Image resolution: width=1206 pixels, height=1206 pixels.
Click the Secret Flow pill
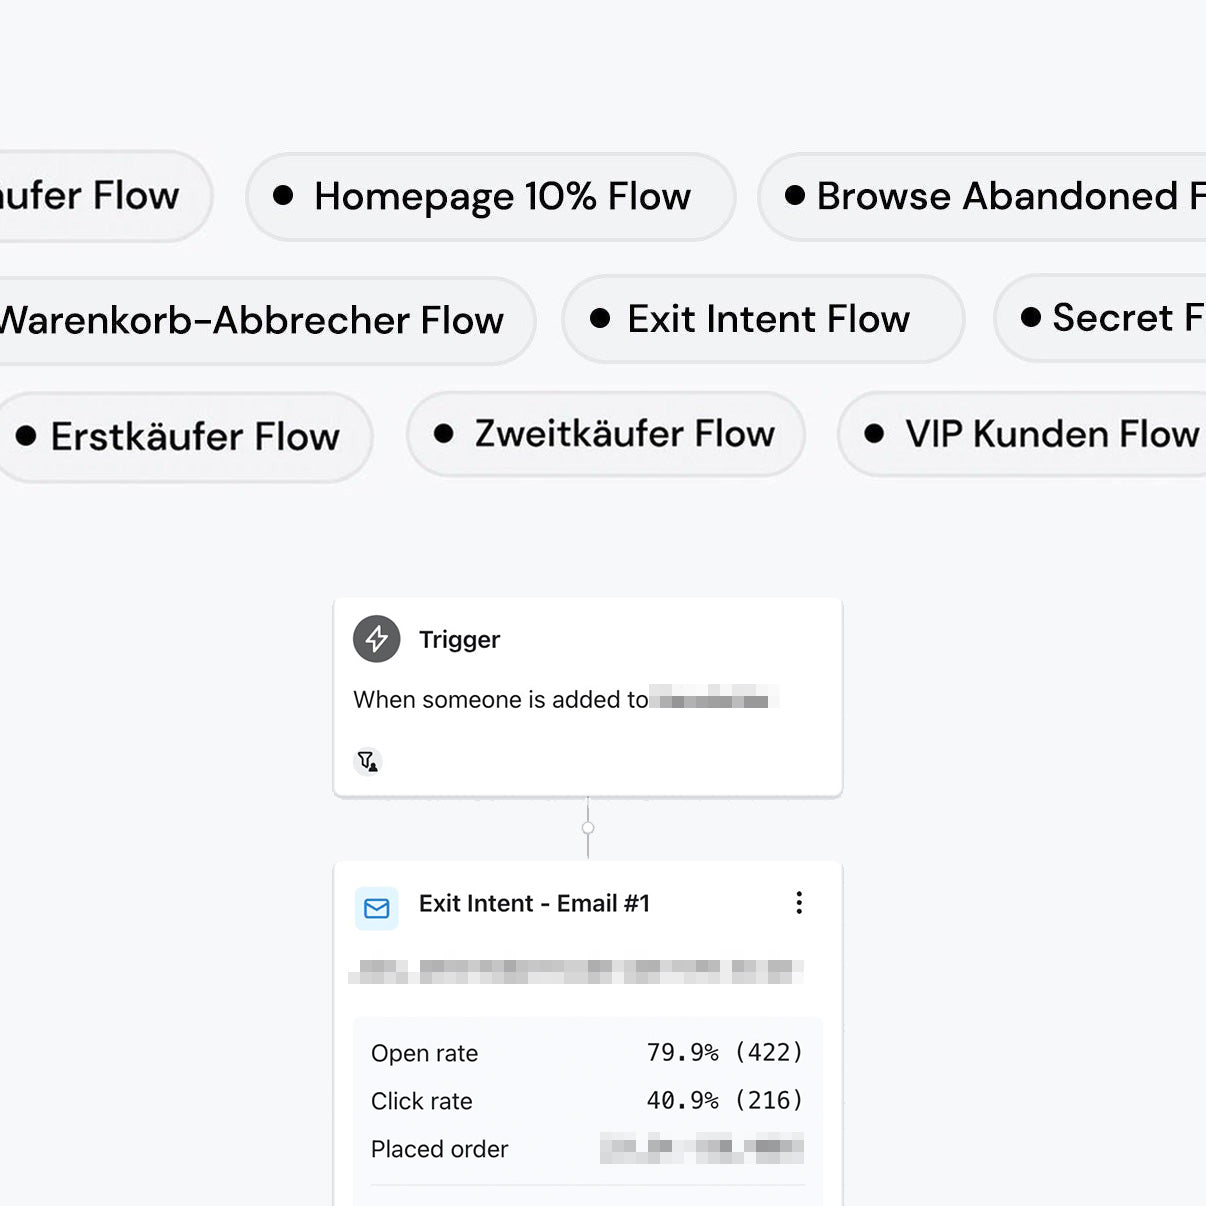(x=1105, y=318)
